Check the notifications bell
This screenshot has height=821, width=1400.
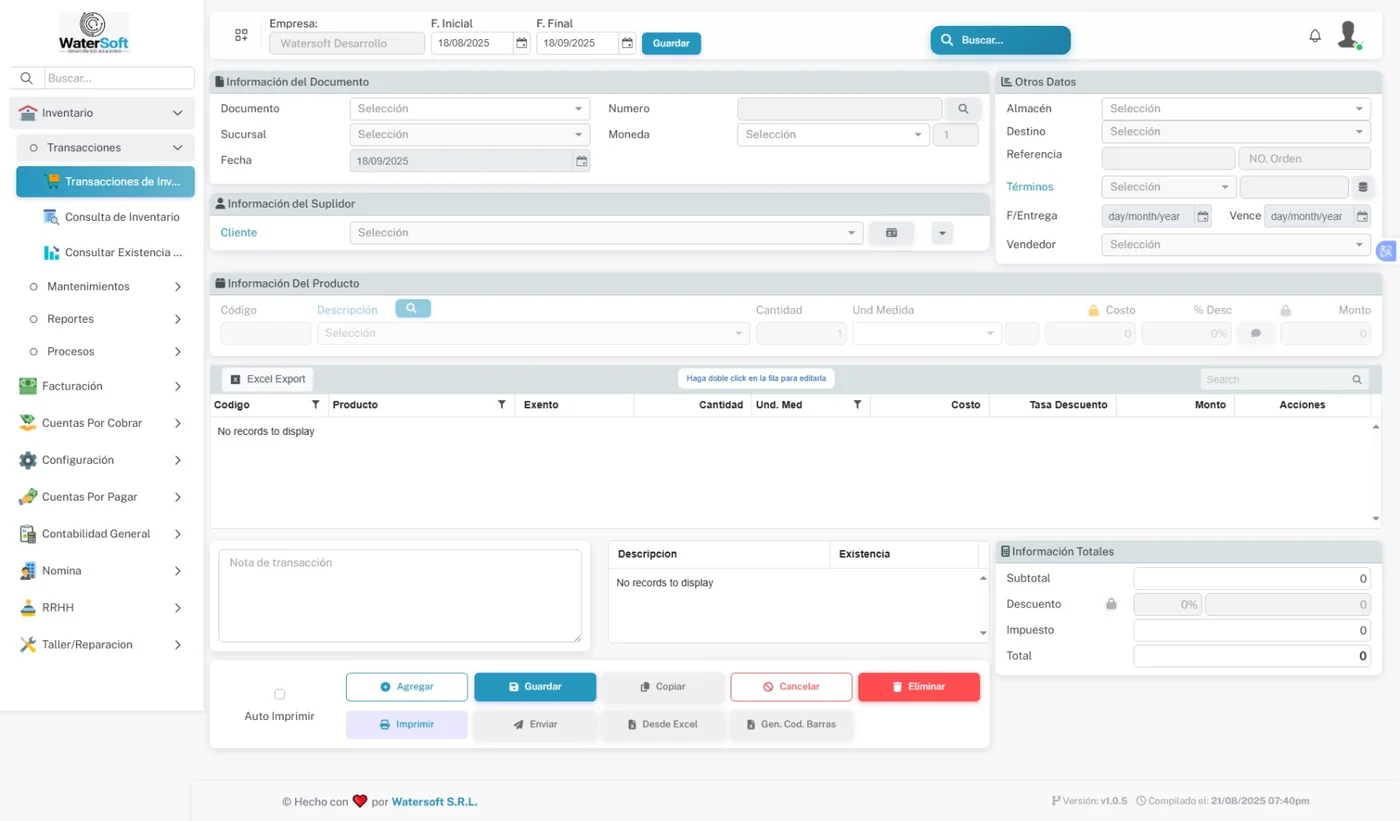click(x=1315, y=36)
